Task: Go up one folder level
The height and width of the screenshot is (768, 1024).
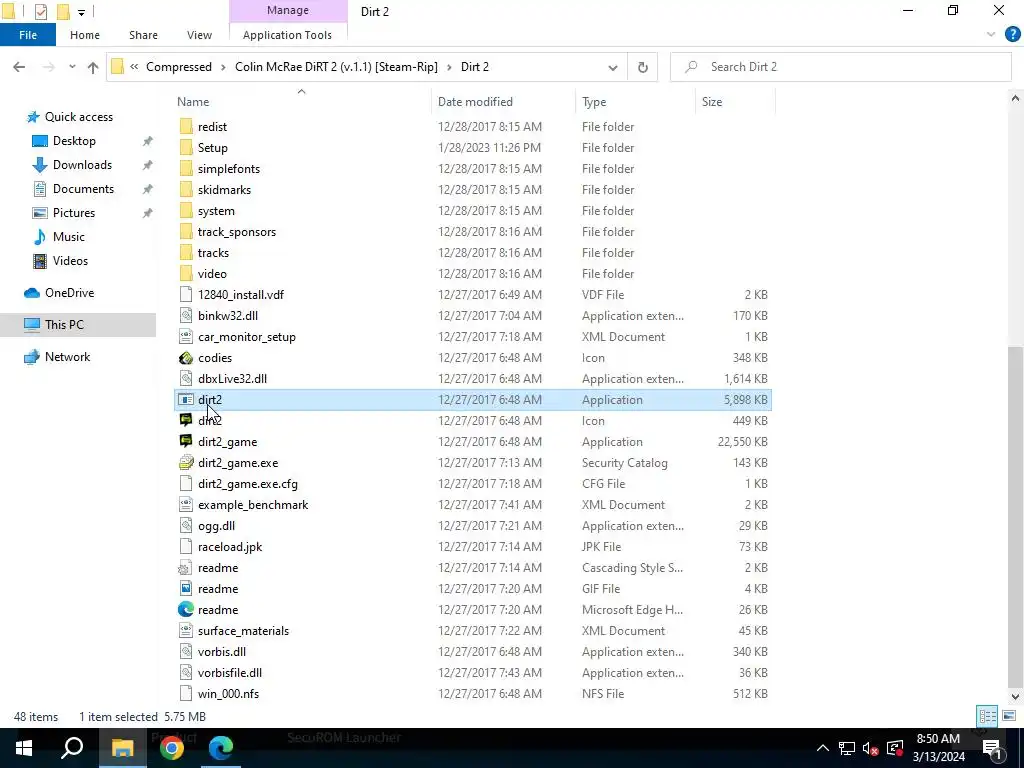Action: [x=93, y=67]
